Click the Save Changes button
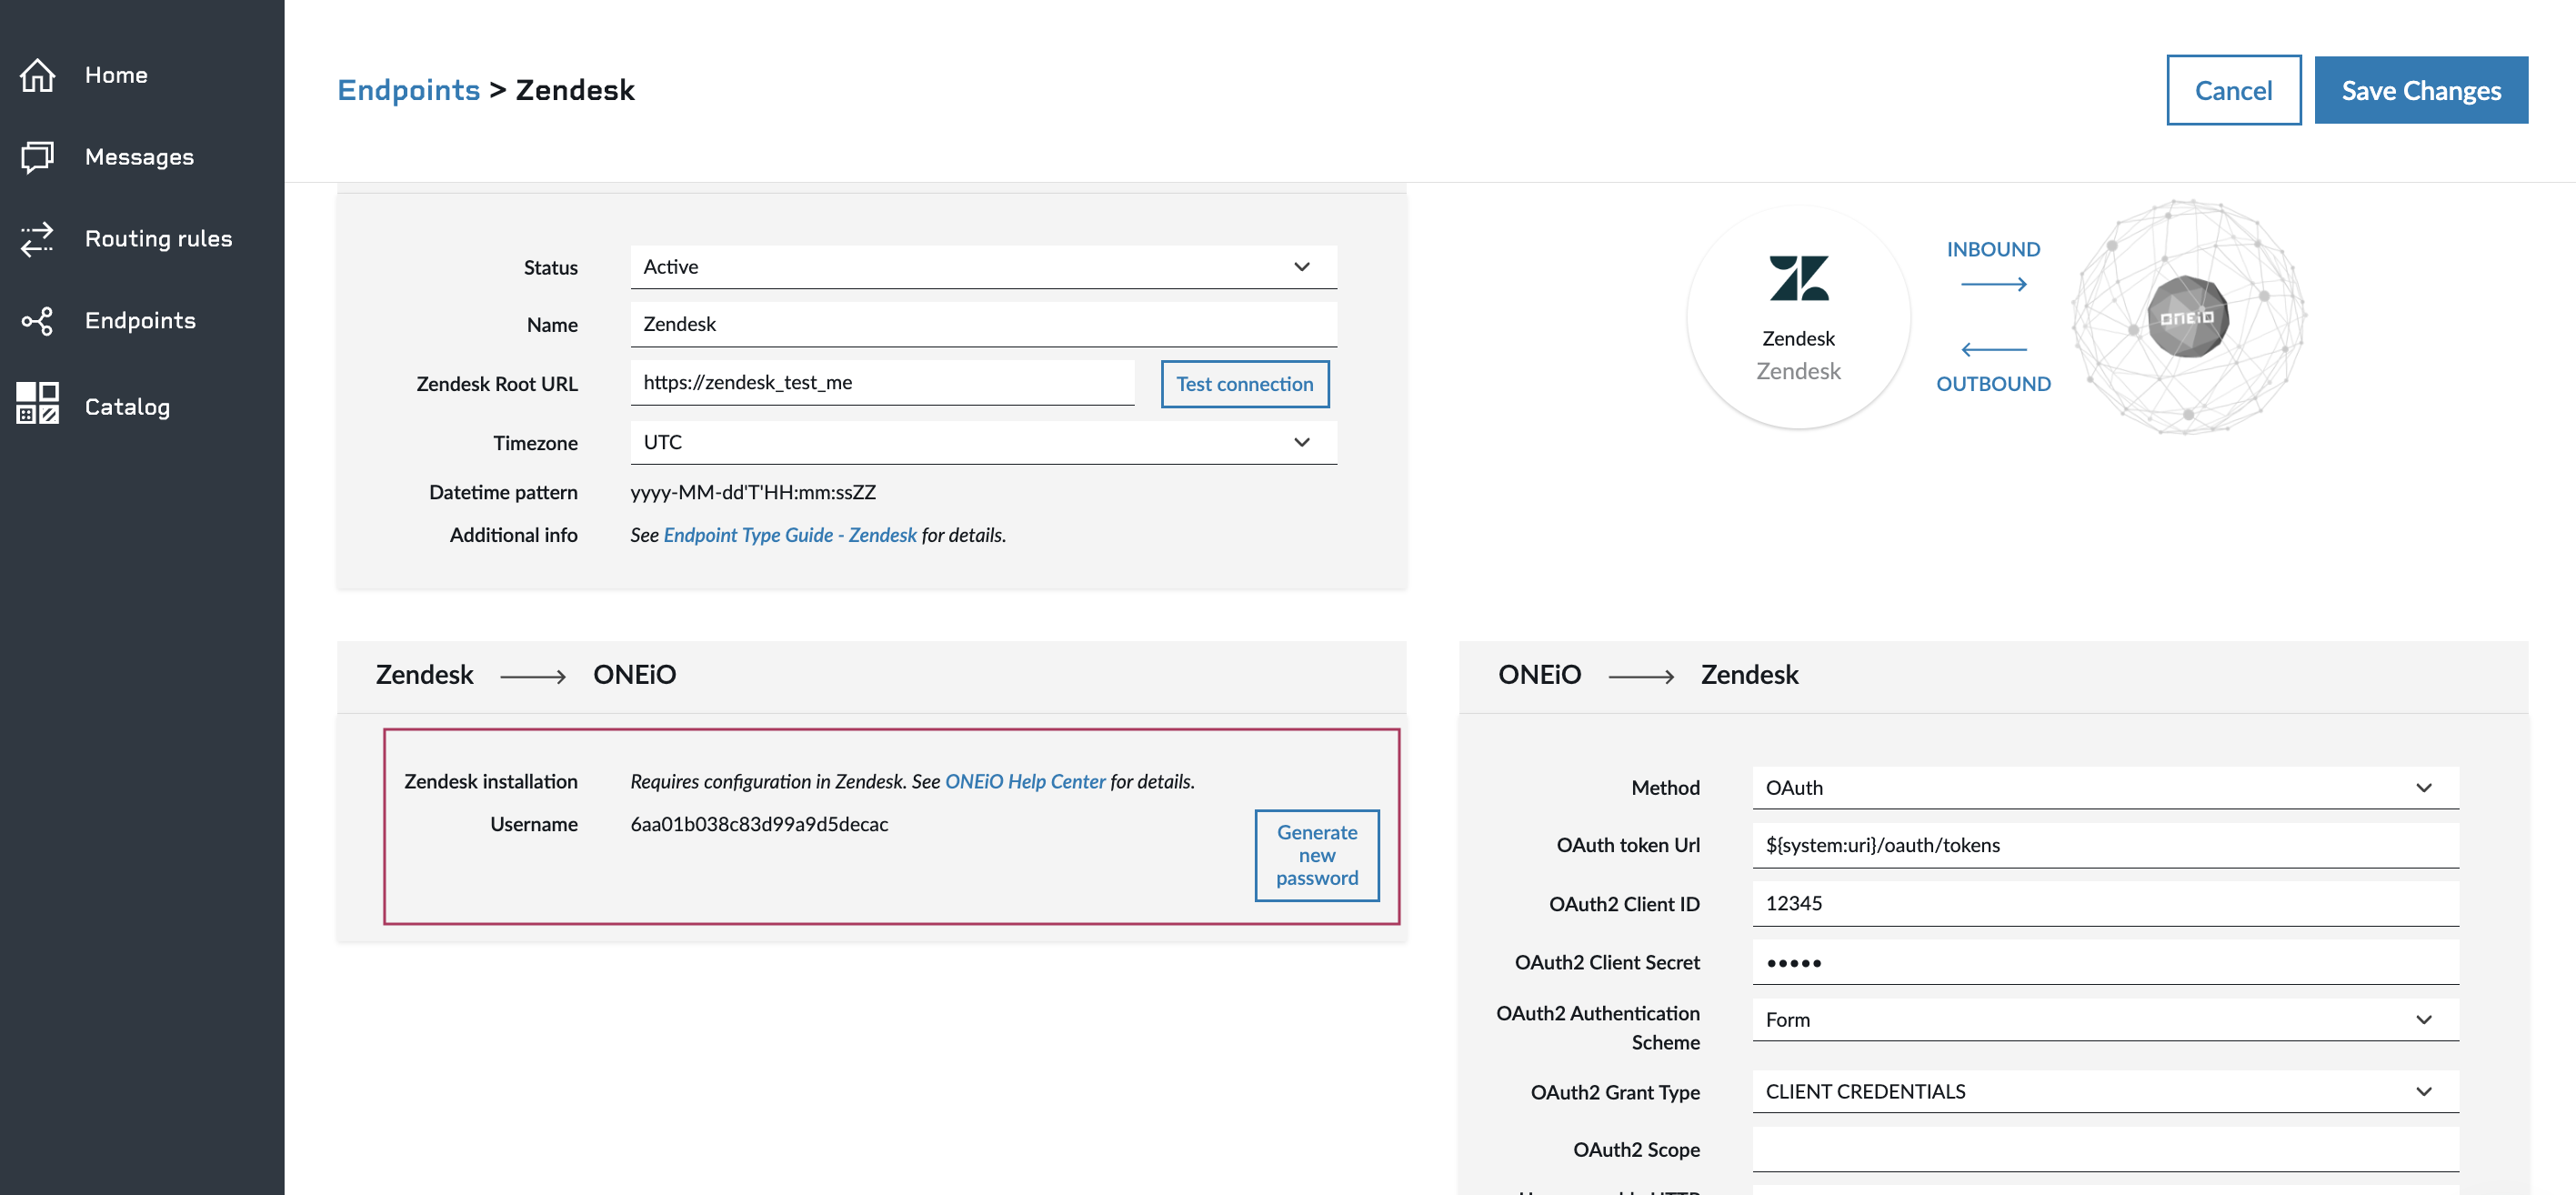 (2420, 90)
